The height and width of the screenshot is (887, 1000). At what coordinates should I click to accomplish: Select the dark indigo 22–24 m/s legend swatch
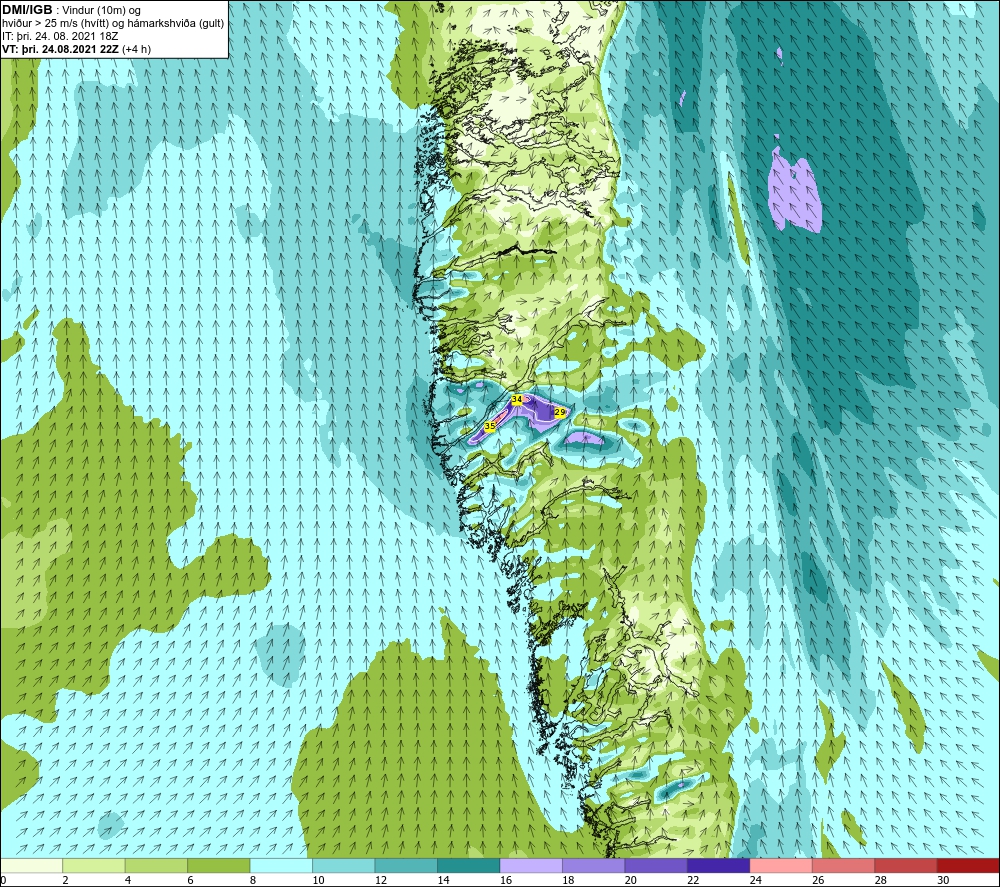pos(719,865)
